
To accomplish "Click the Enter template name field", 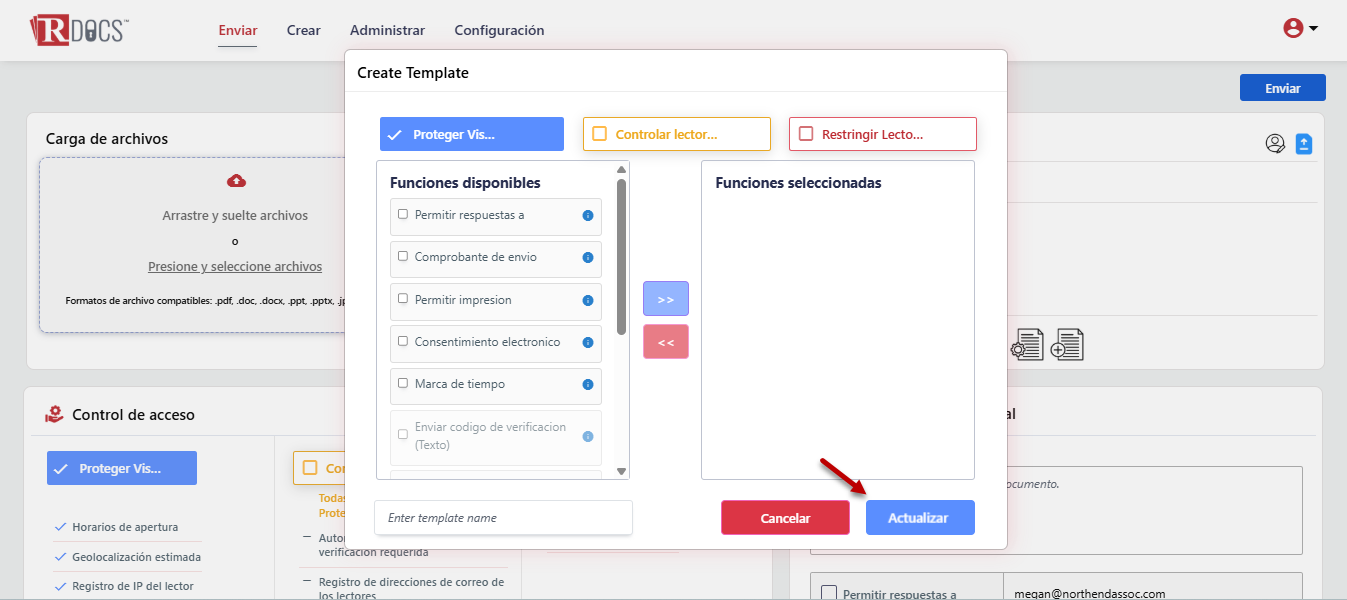I will click(x=503, y=518).
